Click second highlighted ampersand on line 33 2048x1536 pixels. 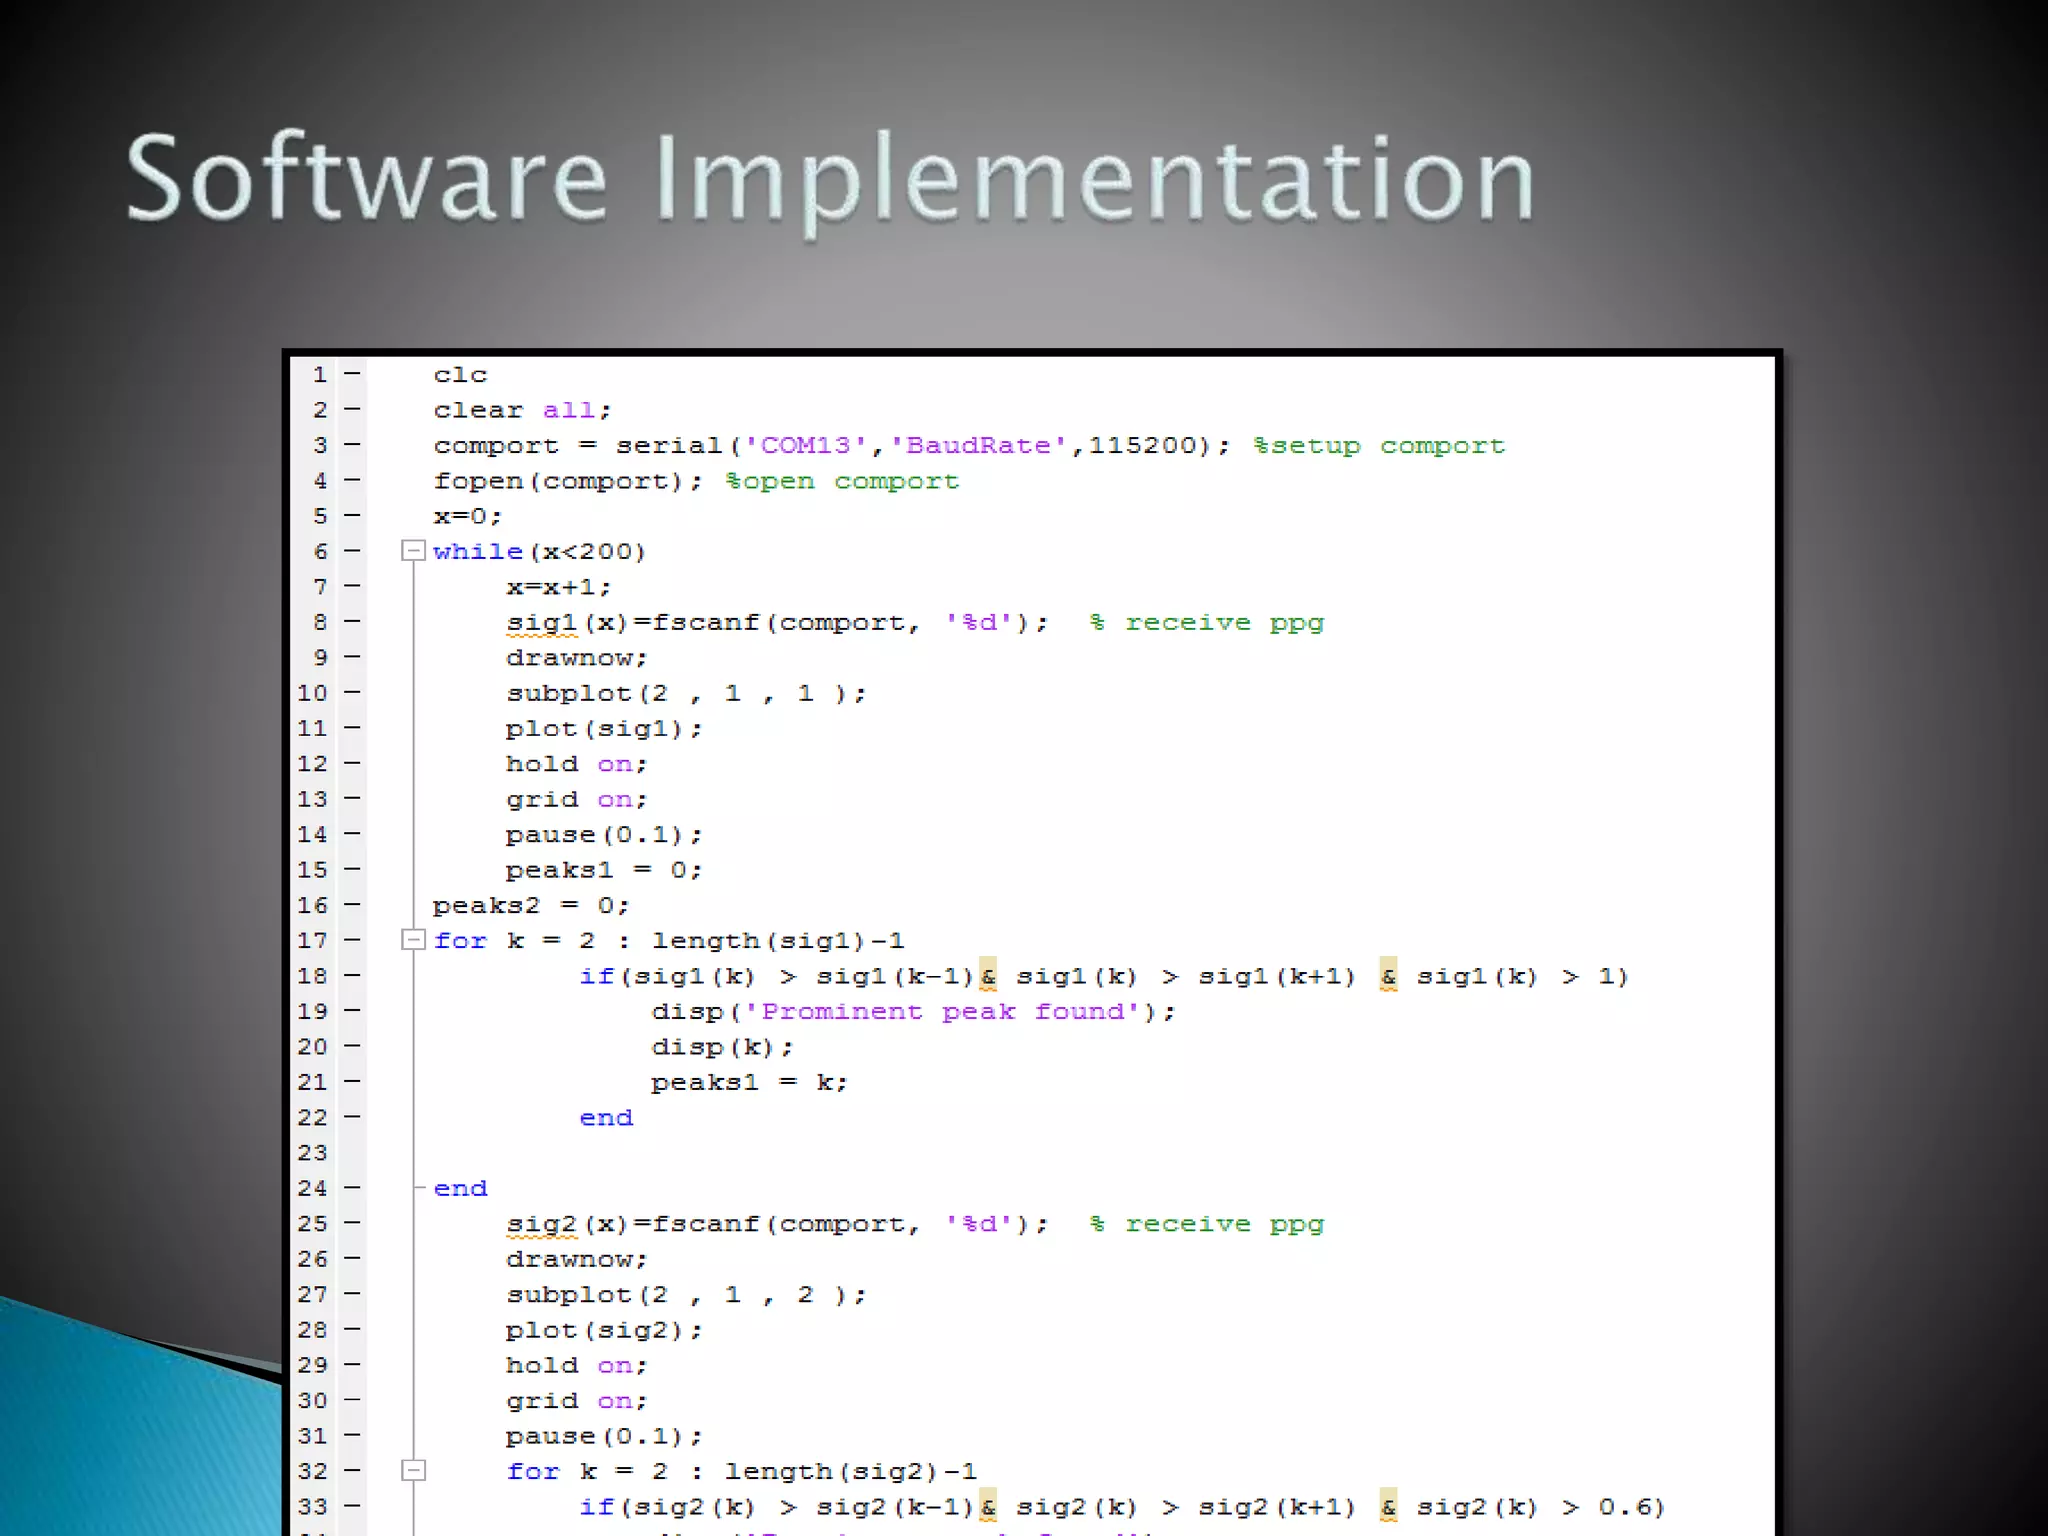tap(1388, 1507)
